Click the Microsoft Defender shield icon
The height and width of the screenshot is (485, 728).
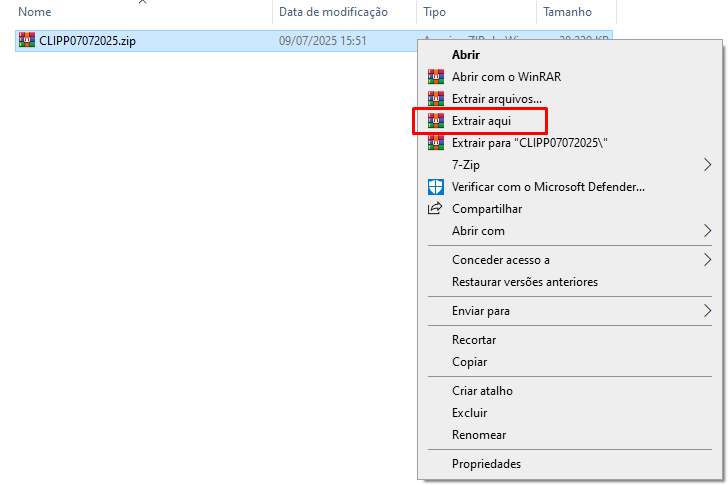click(435, 187)
